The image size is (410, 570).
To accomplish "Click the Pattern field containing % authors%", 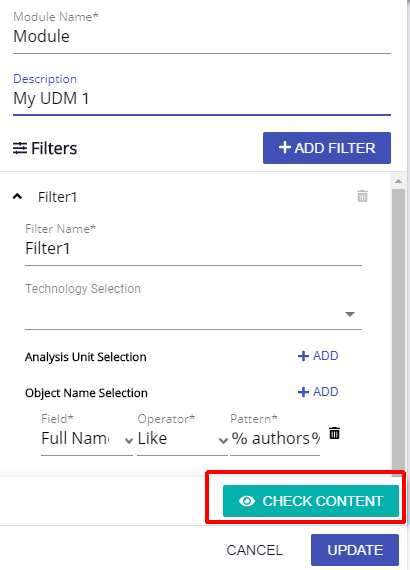I will tap(275, 438).
